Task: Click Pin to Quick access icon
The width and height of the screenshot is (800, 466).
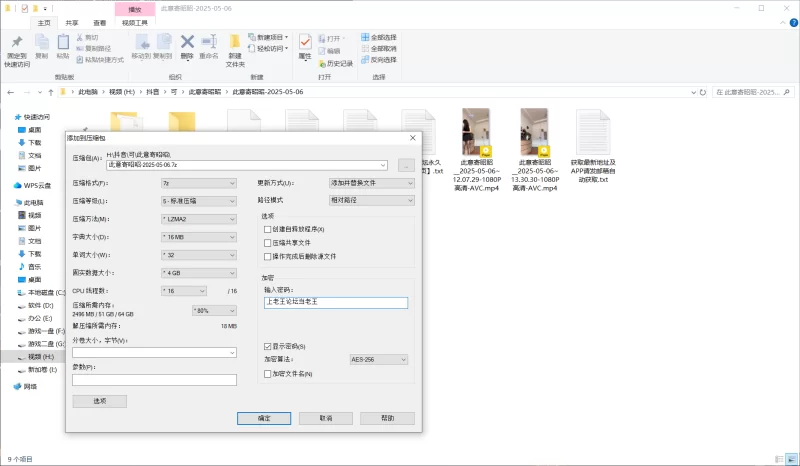Action: (x=17, y=42)
